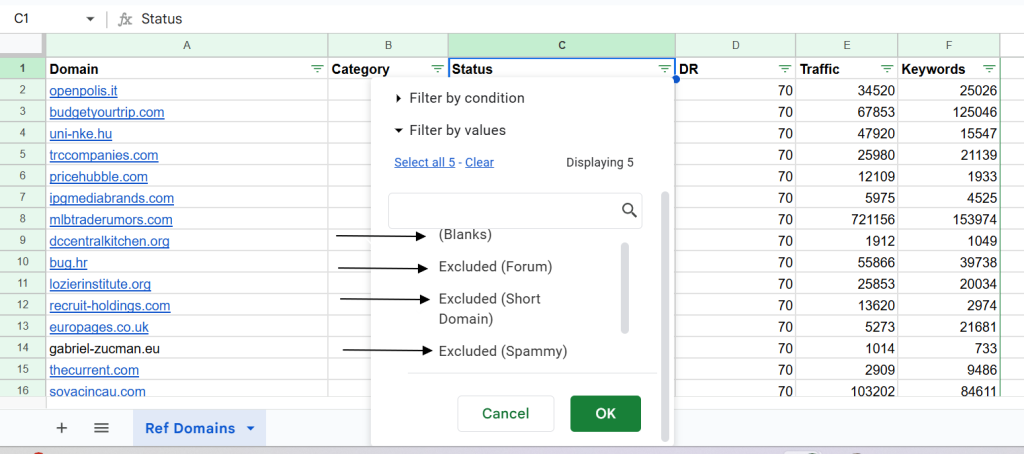Click the search magnifier icon in filter box
Image resolution: width=1024 pixels, height=454 pixels.
tap(629, 210)
